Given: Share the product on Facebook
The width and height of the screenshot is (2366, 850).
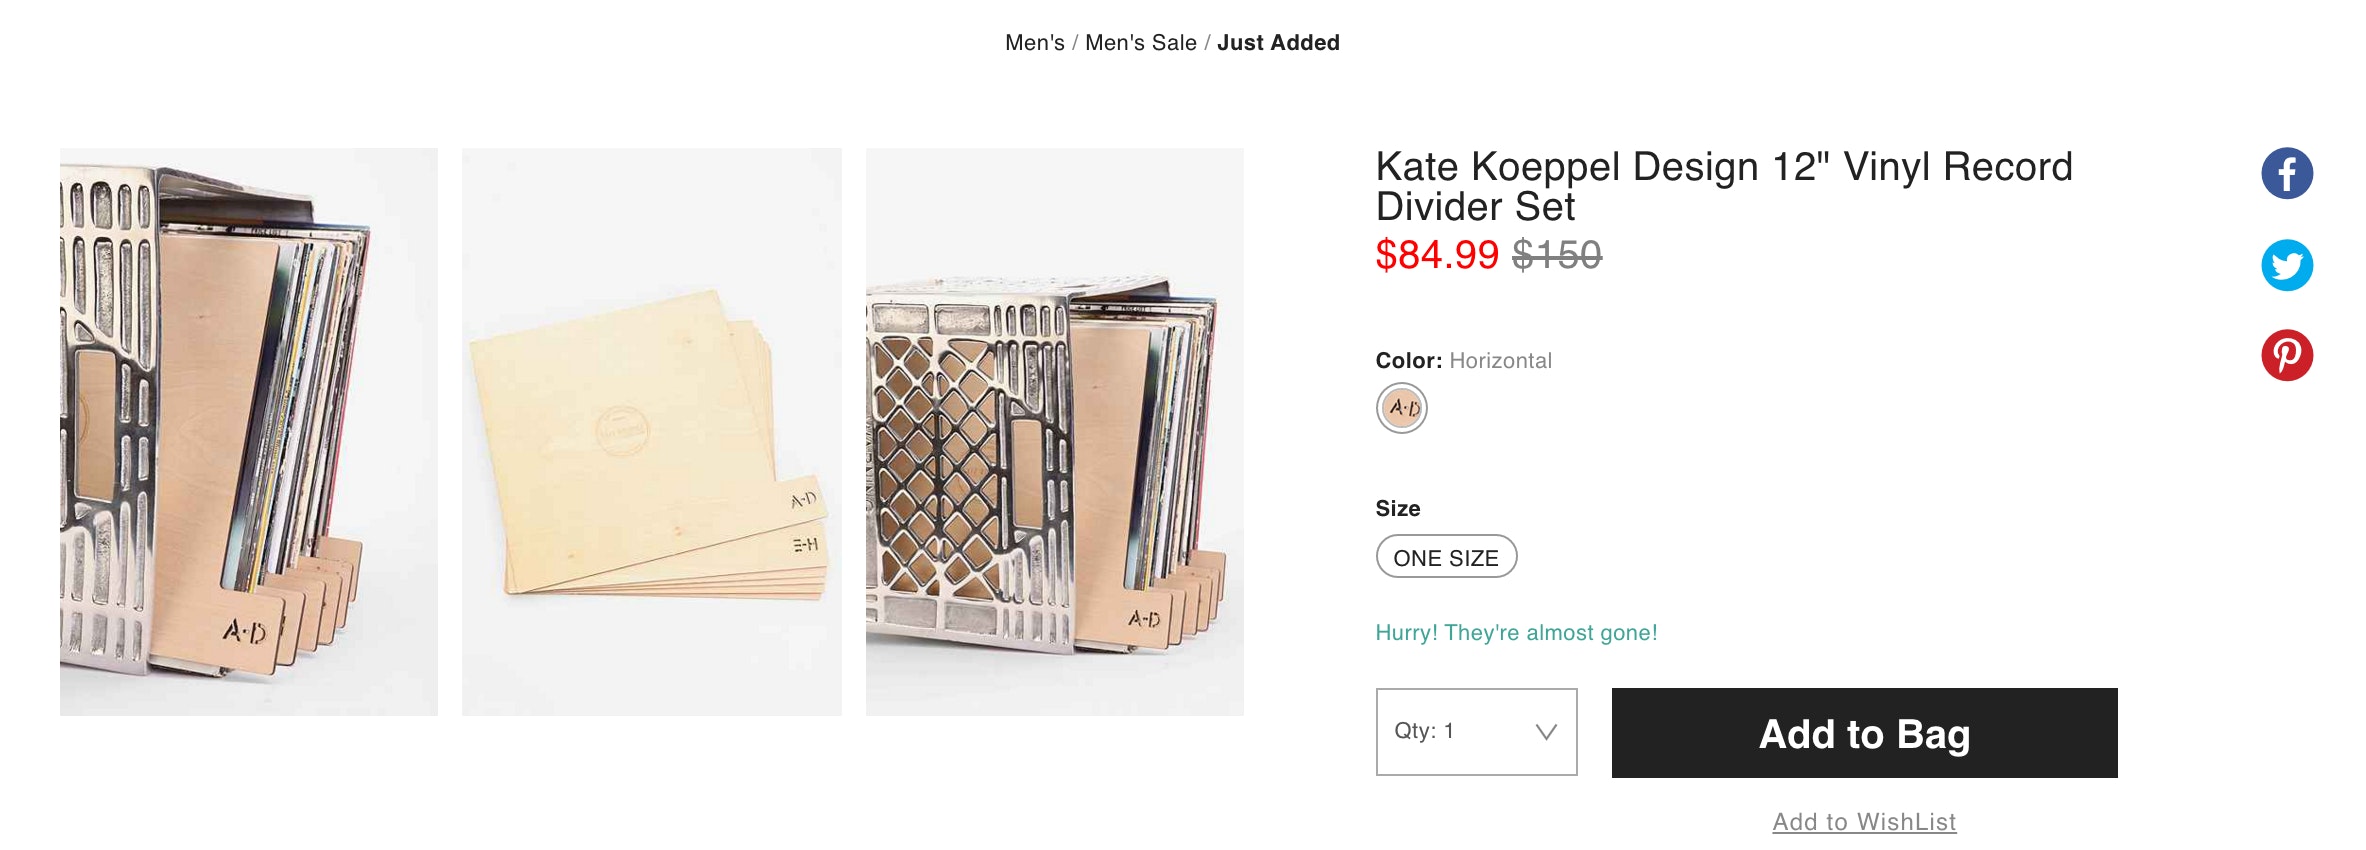Looking at the screenshot, I should coord(2287,174).
